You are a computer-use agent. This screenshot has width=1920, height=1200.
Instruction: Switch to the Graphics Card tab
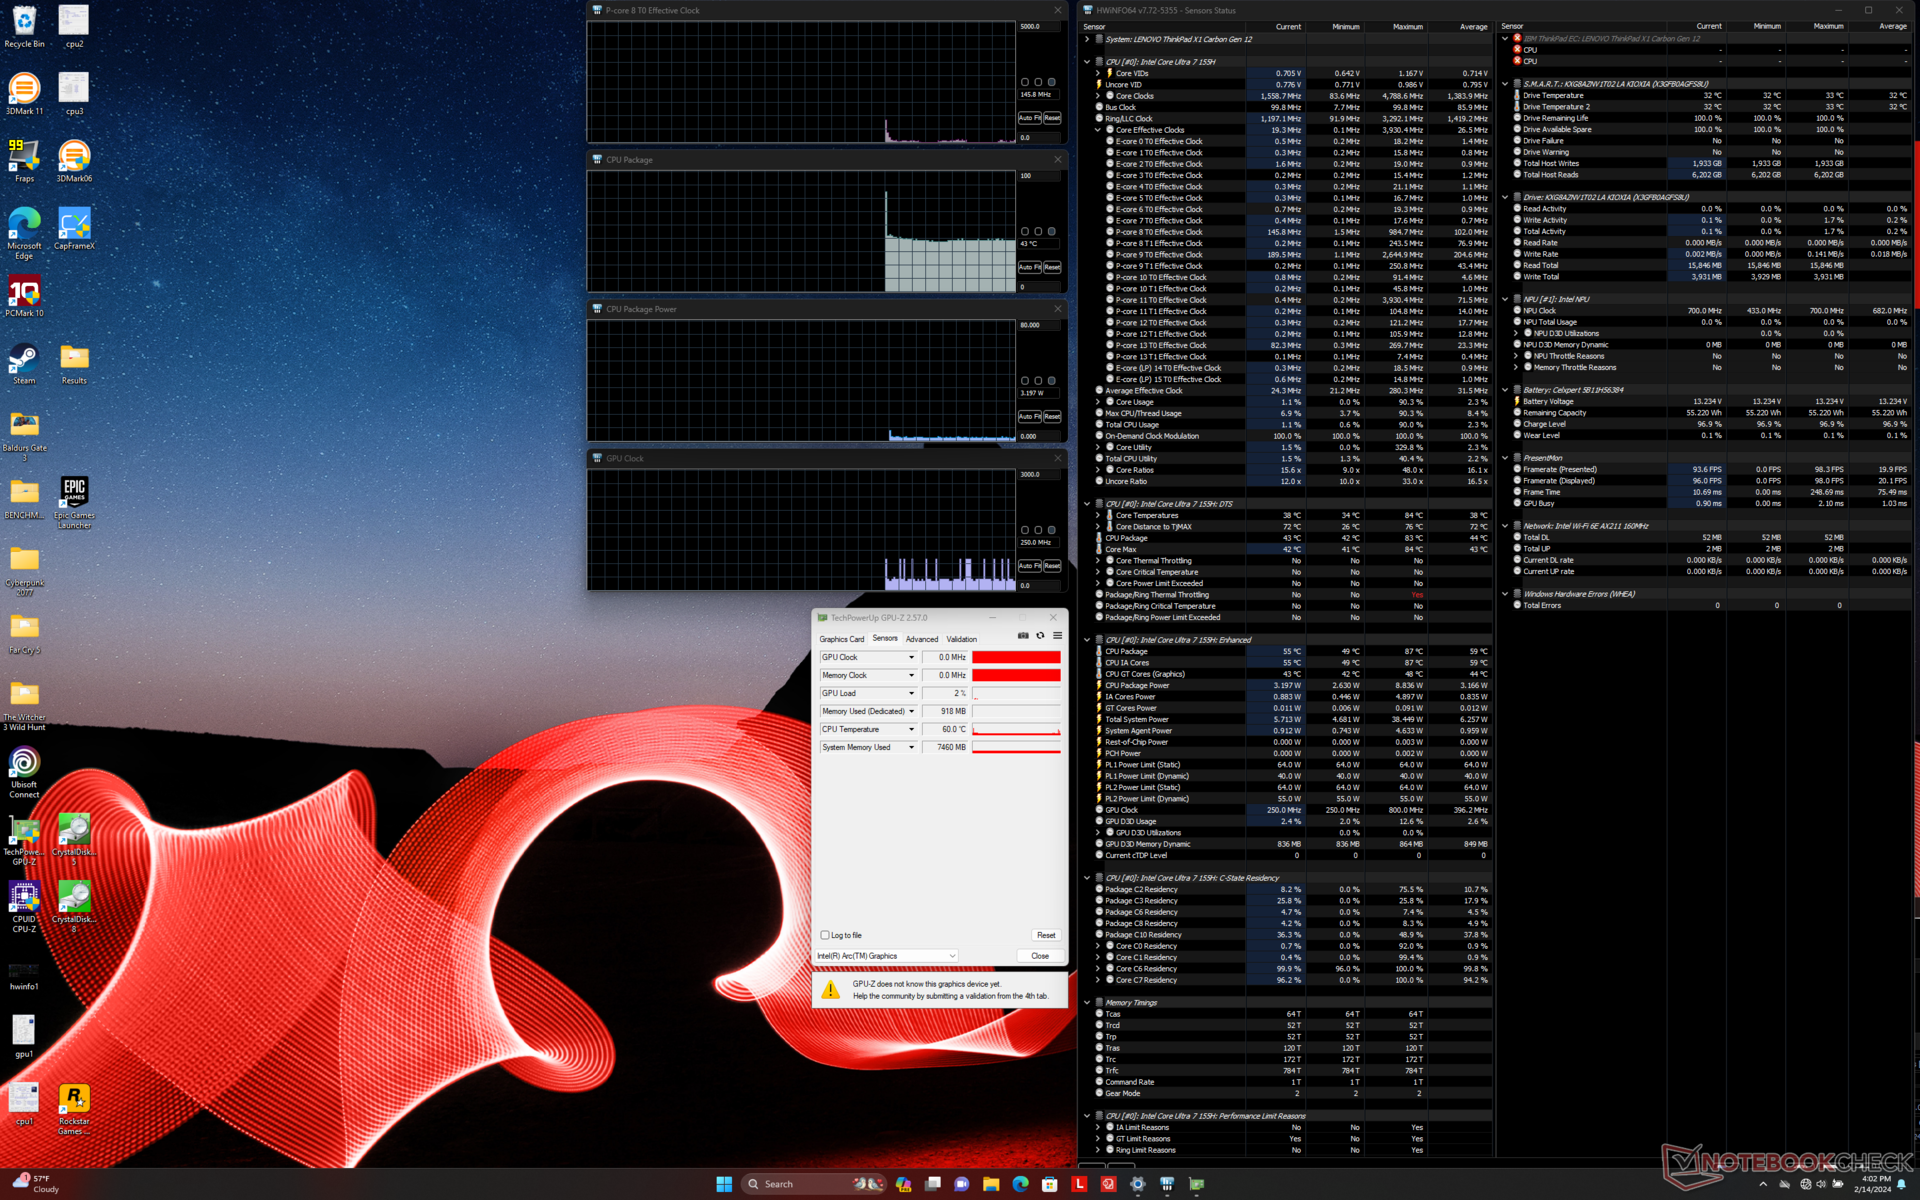pyautogui.click(x=841, y=639)
